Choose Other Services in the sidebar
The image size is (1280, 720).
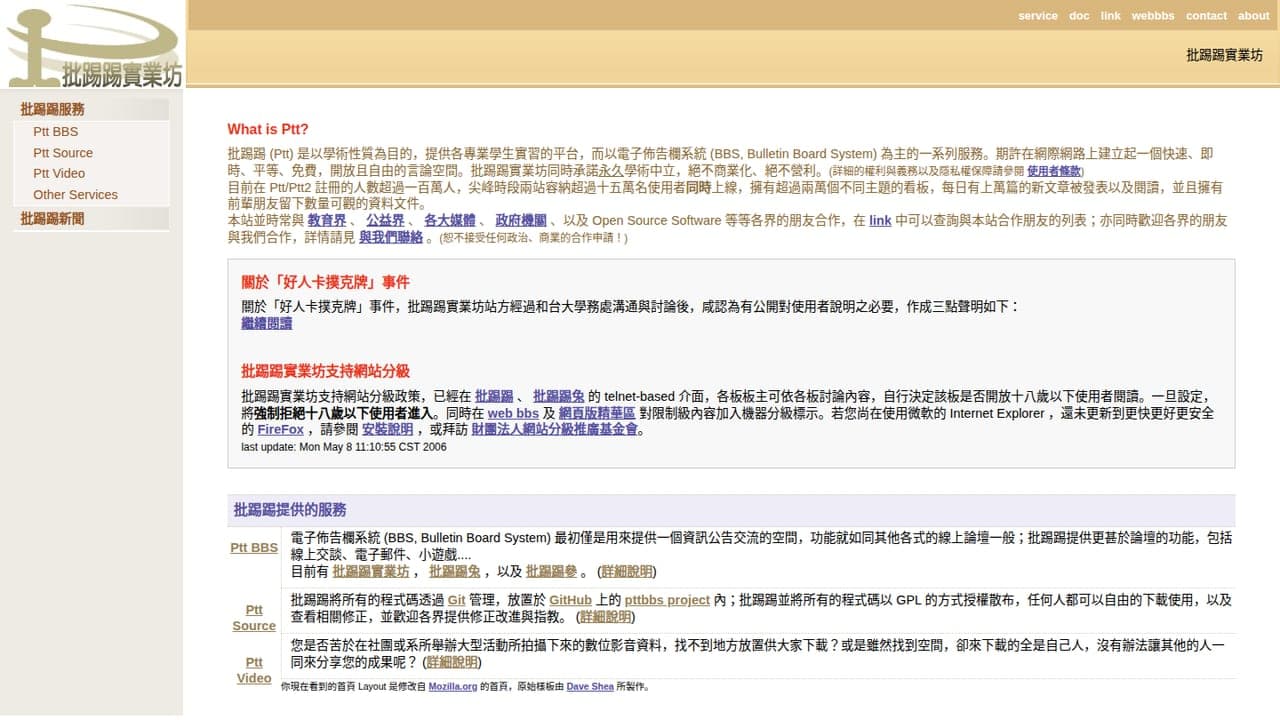tap(75, 194)
